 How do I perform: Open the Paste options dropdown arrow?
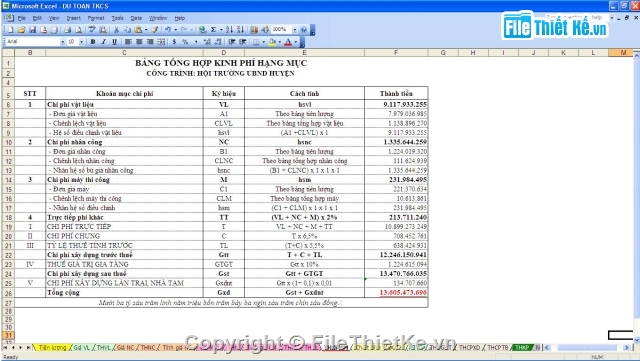coord(146,30)
